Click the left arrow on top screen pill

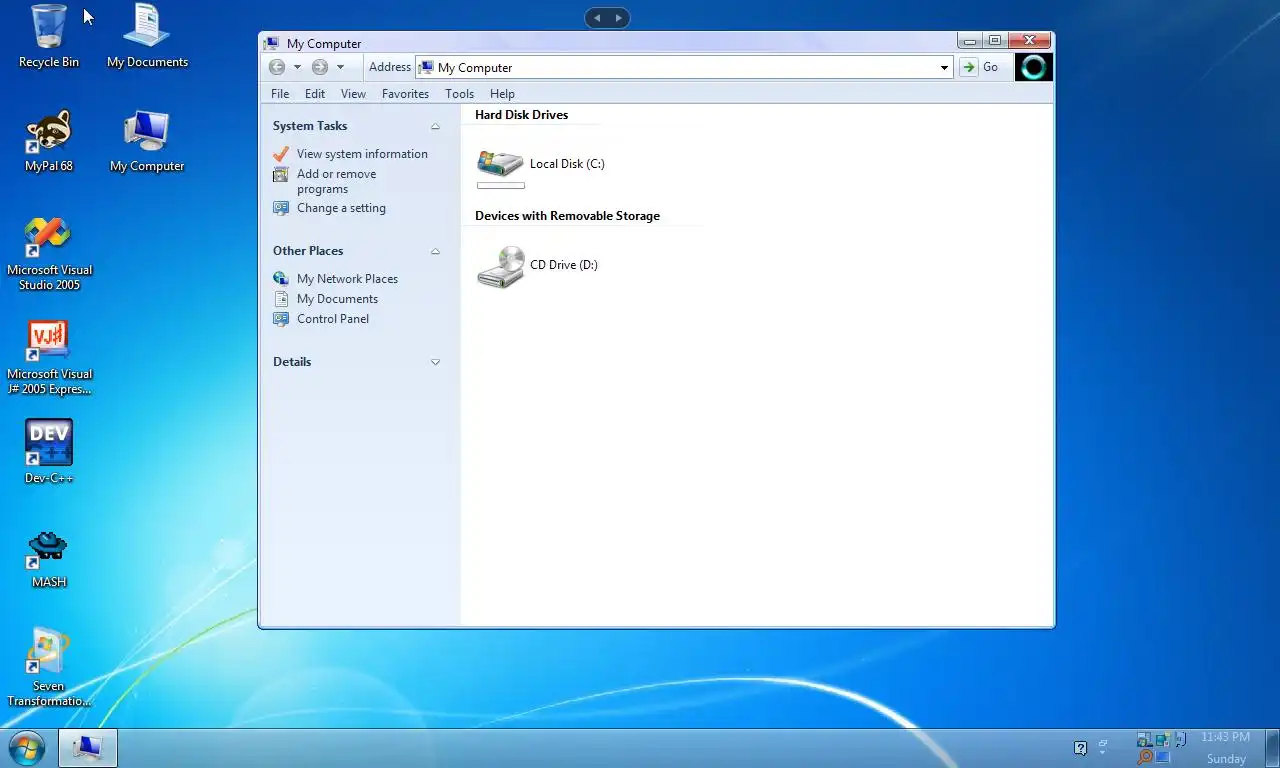[x=597, y=17]
